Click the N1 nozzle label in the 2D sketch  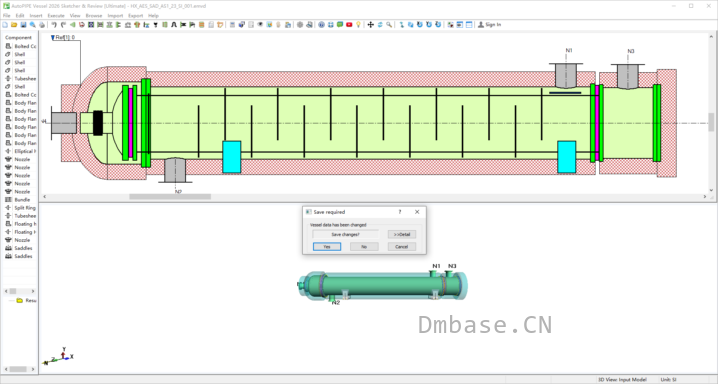click(569, 50)
